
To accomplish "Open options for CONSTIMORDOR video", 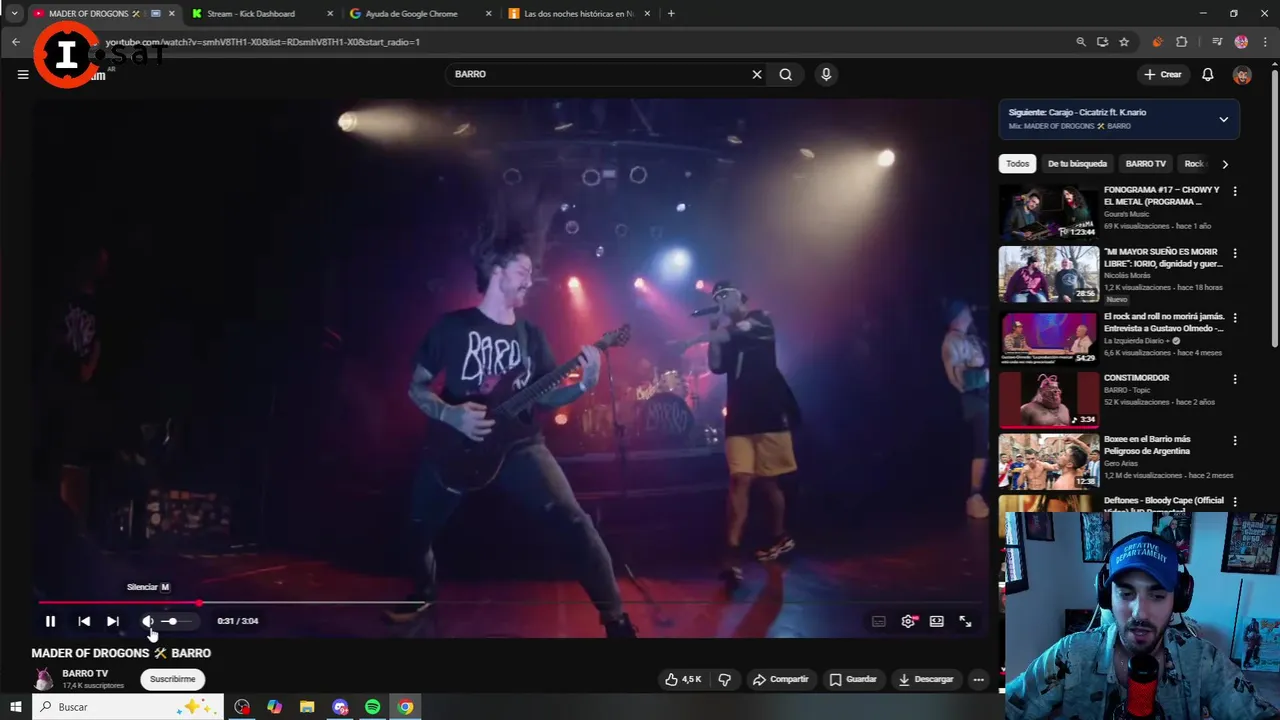I will tap(1235, 380).
